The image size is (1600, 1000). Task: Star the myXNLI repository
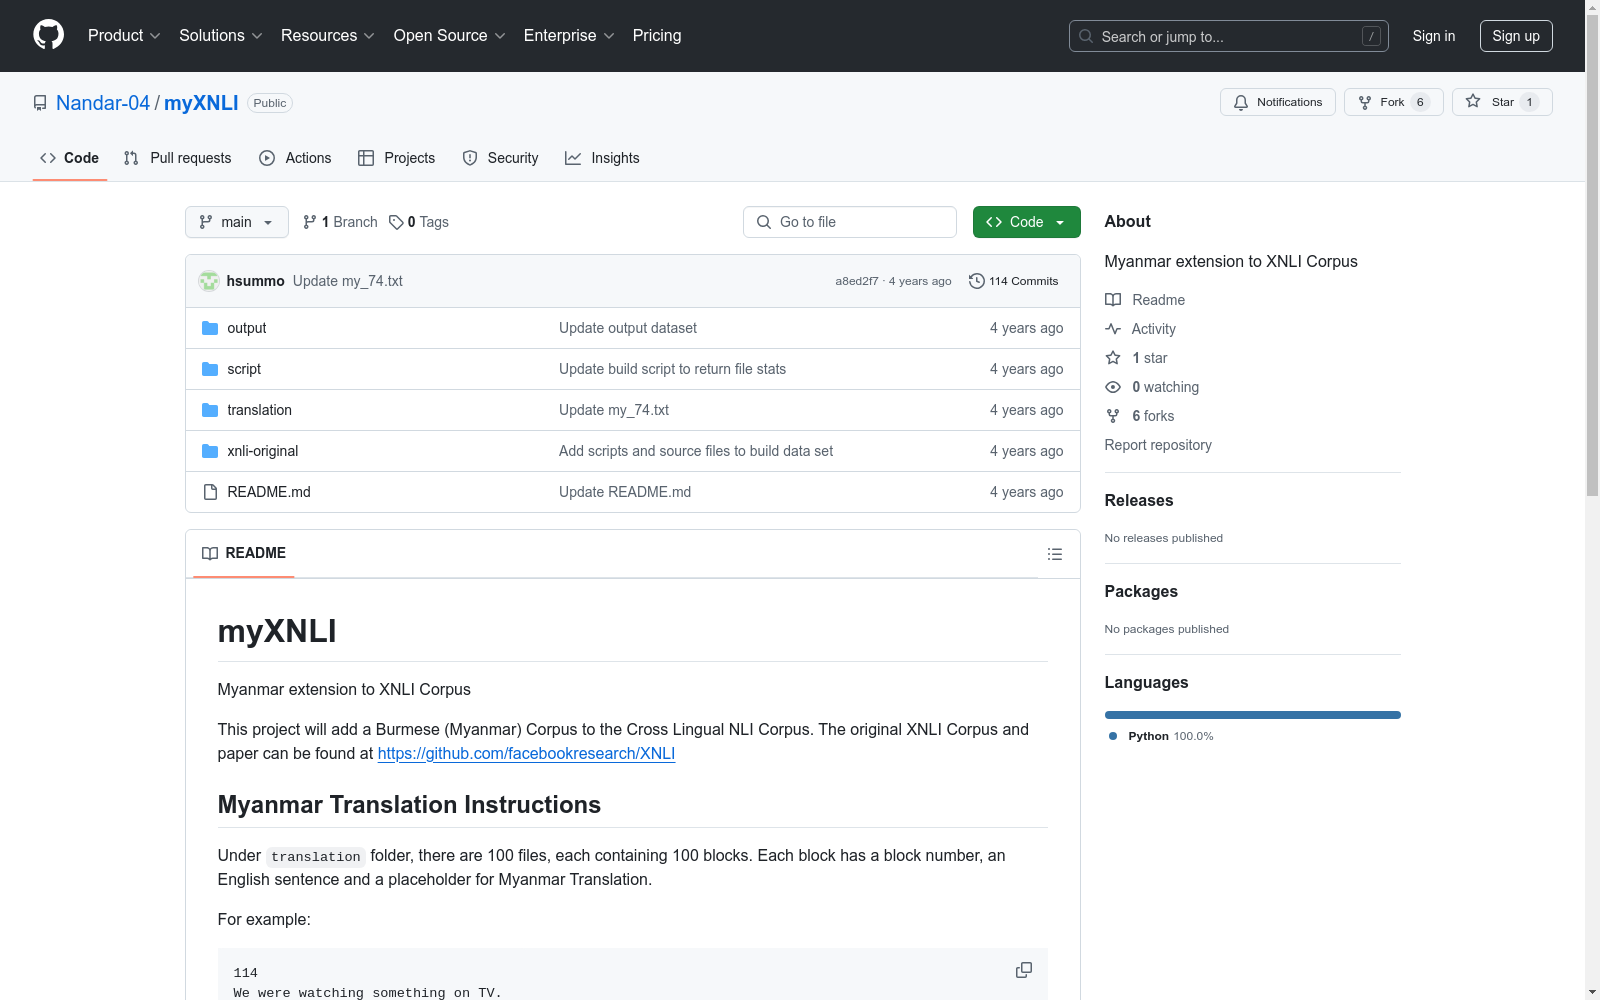coord(1502,102)
